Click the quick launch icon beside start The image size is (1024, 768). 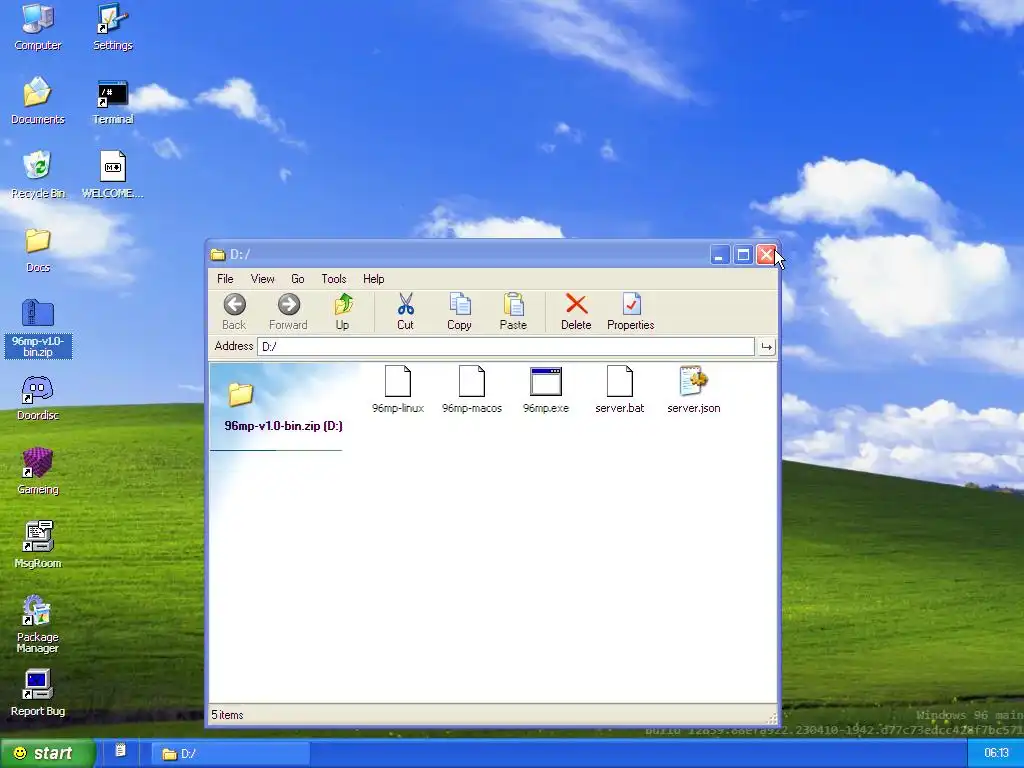(120, 751)
